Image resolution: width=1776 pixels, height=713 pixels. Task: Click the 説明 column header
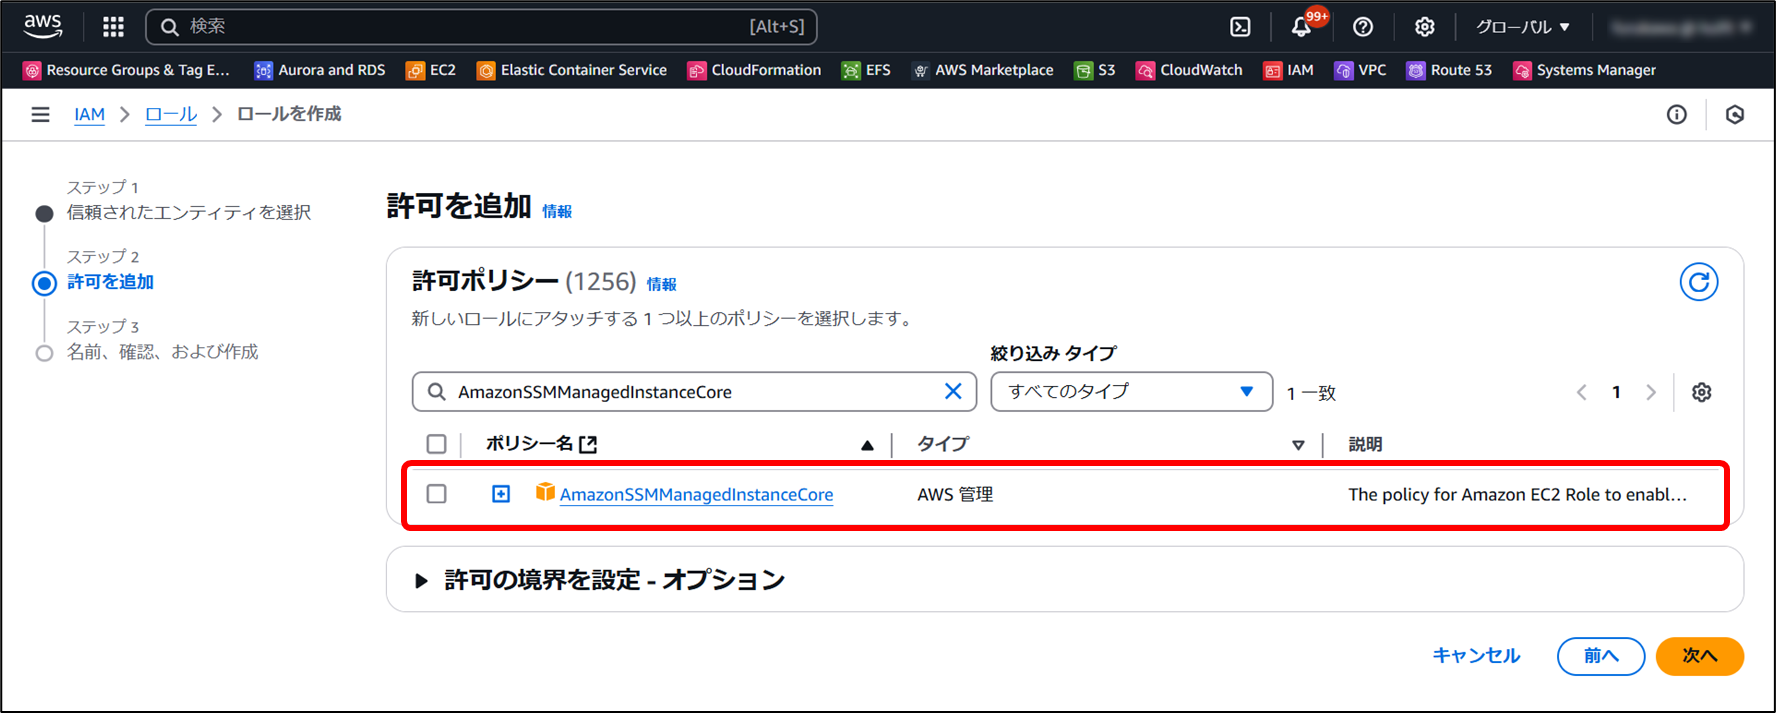coord(1365,444)
